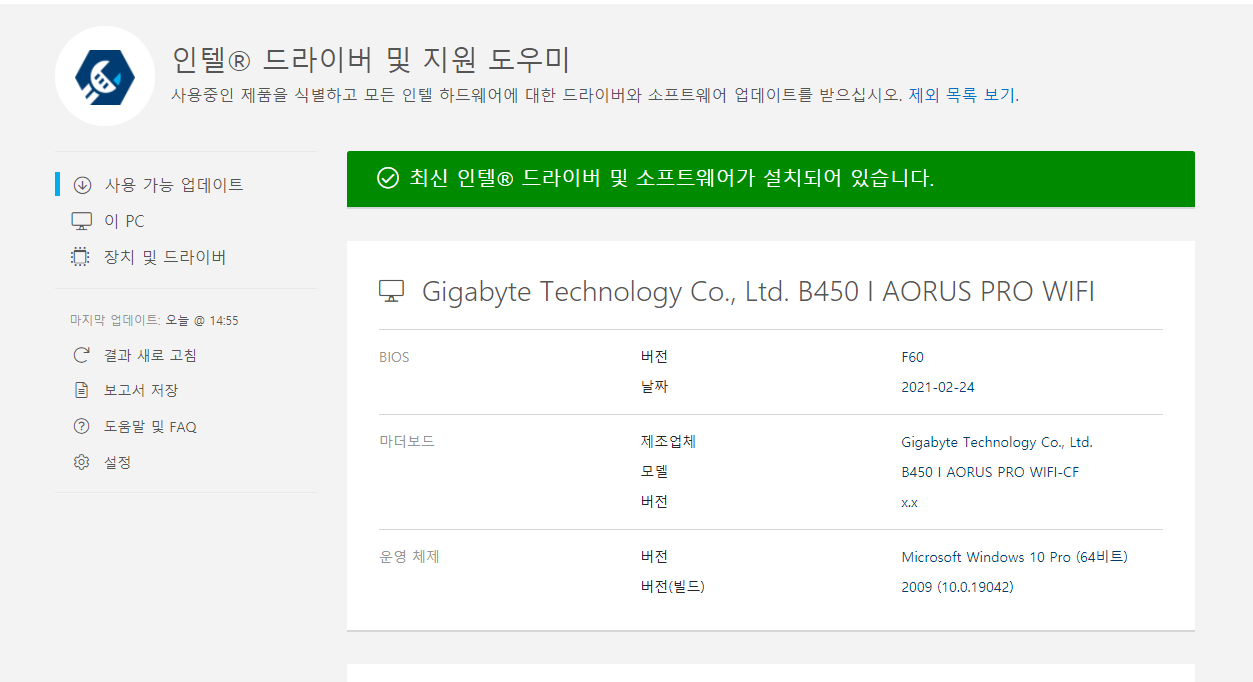
Task: Refresh results via 결과 새로 고침
Action: pyautogui.click(x=150, y=355)
